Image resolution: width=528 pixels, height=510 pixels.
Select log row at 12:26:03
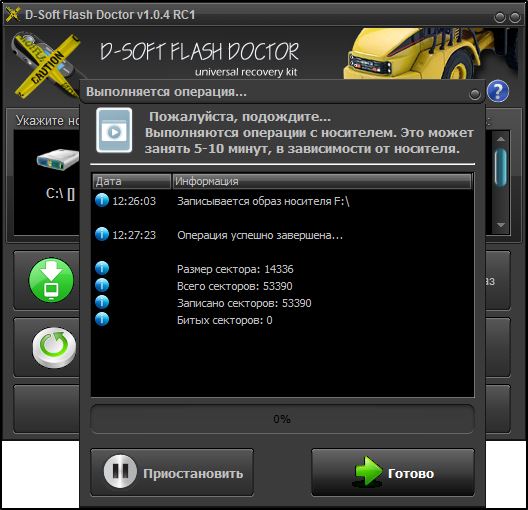coord(283,201)
